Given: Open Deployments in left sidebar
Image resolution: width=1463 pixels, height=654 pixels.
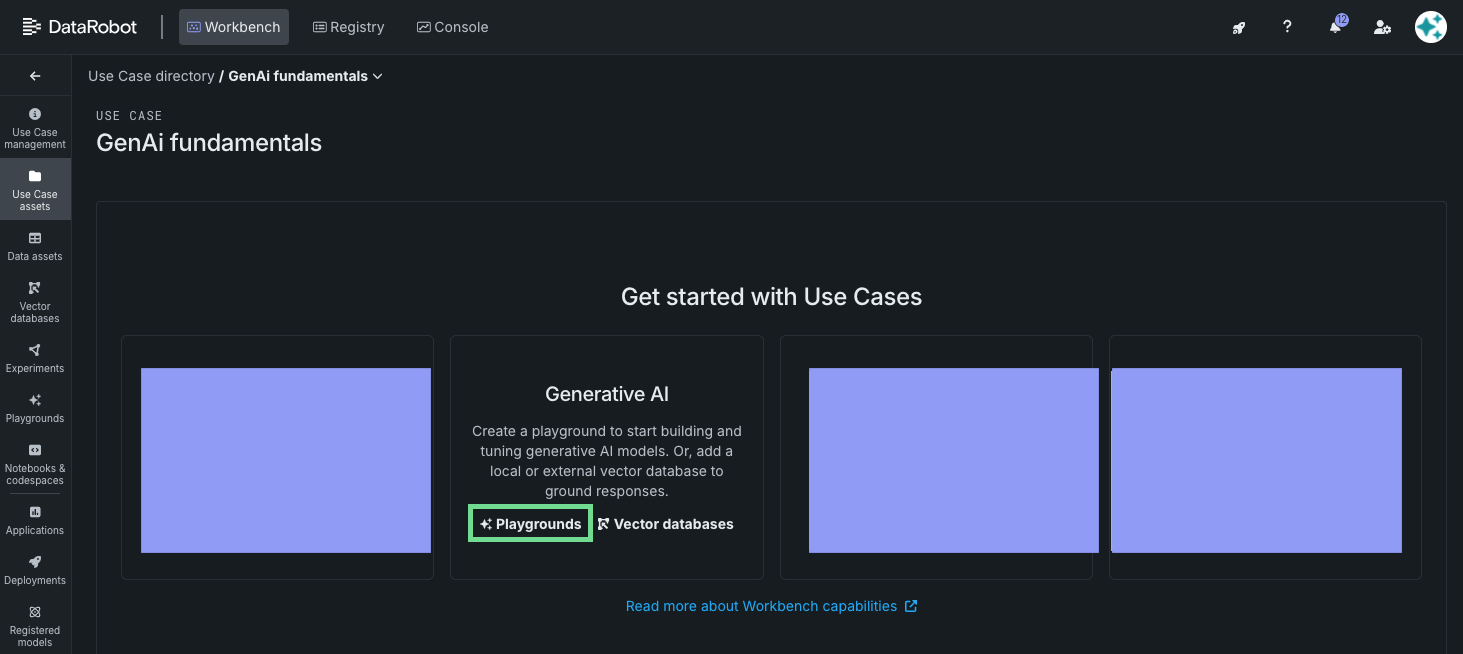Looking at the screenshot, I should (35, 570).
